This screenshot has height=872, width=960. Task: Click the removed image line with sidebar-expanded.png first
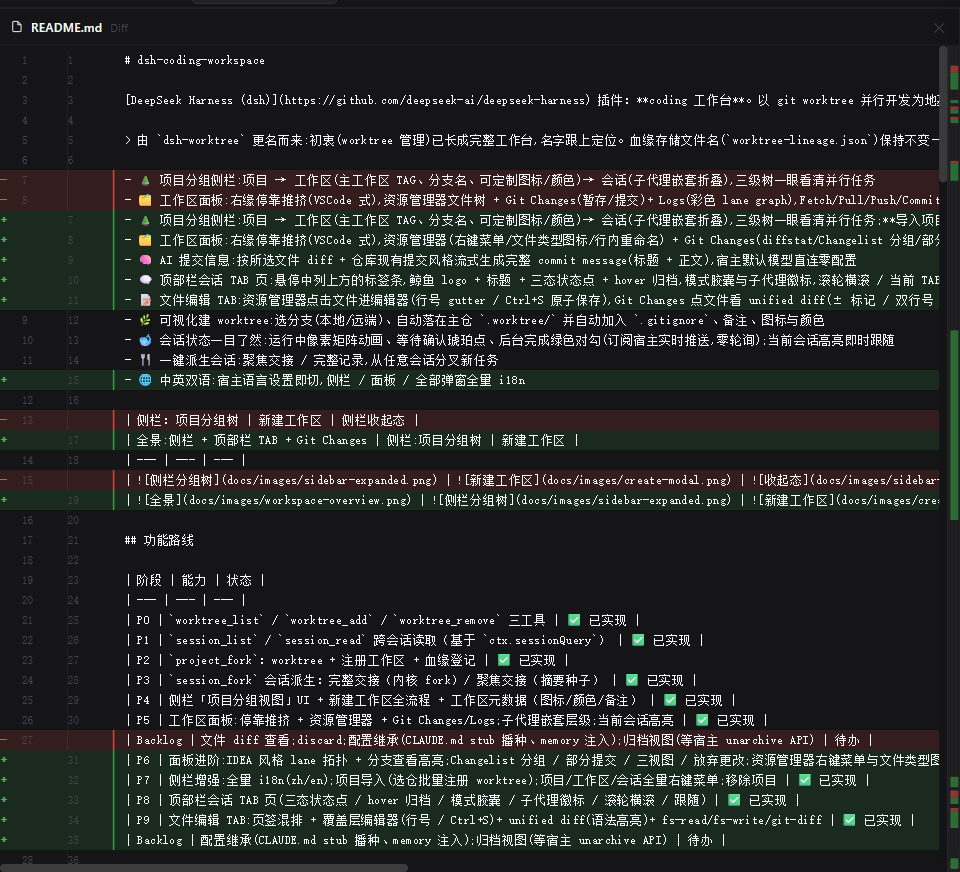point(531,480)
